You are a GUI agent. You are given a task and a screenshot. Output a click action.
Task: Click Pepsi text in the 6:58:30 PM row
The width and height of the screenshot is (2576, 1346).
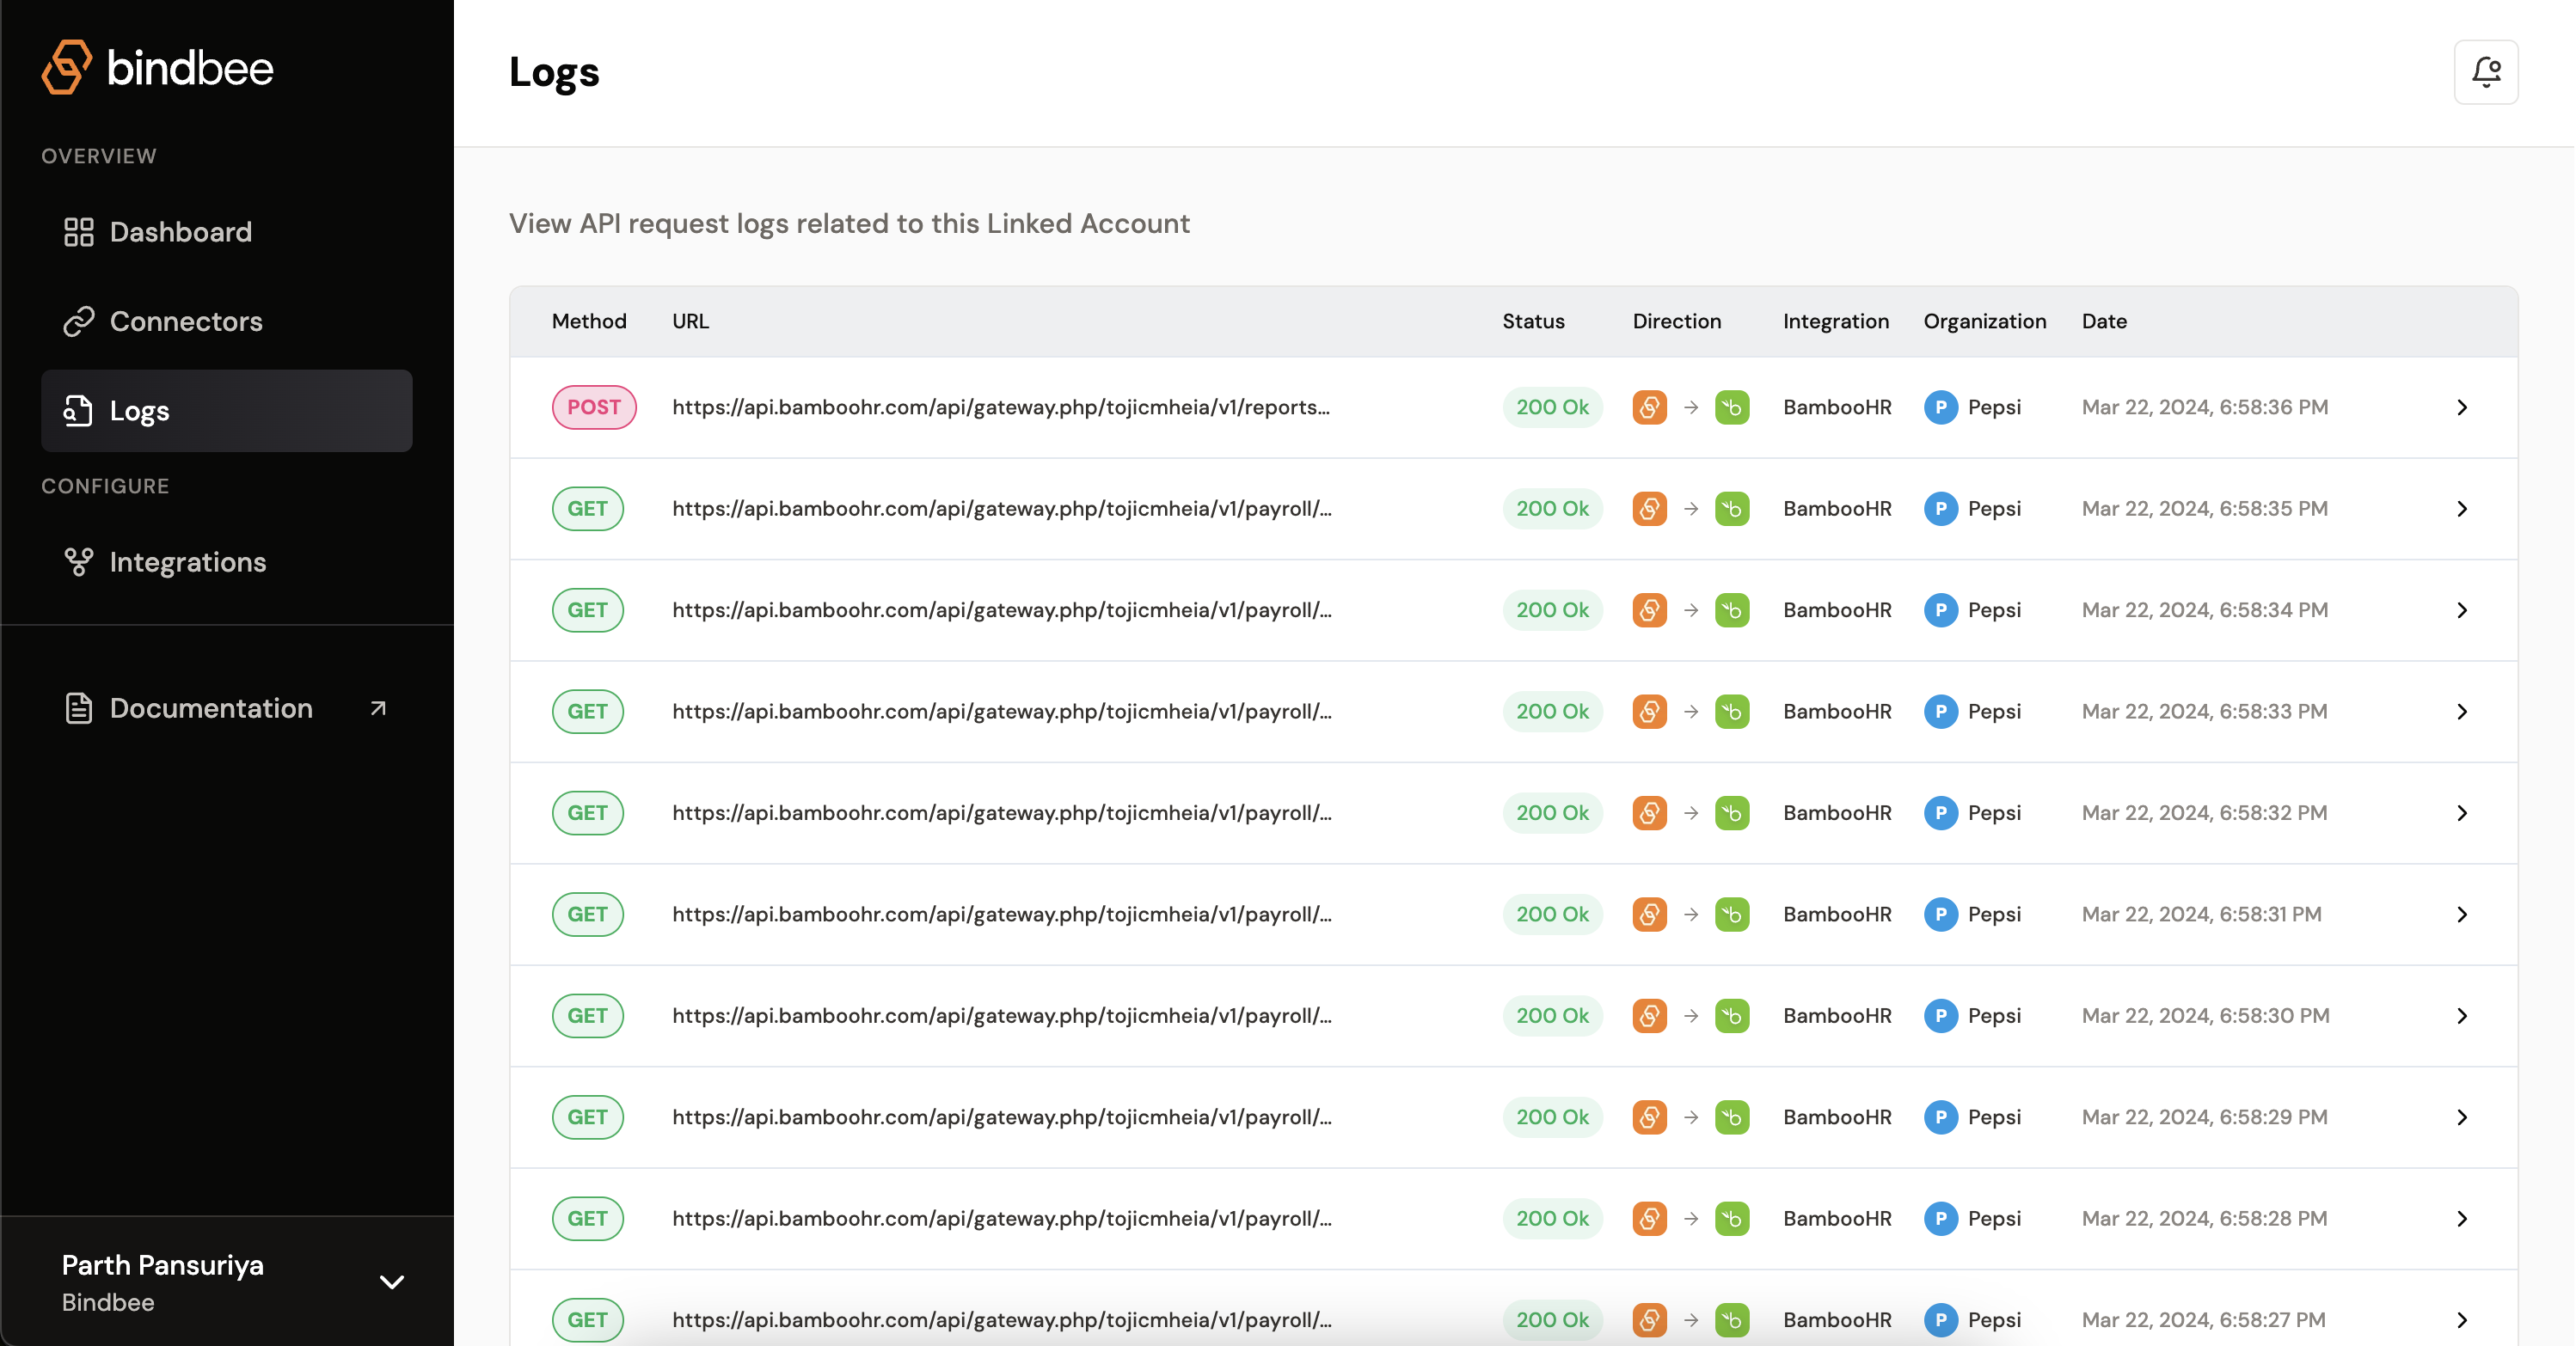coord(1994,1016)
